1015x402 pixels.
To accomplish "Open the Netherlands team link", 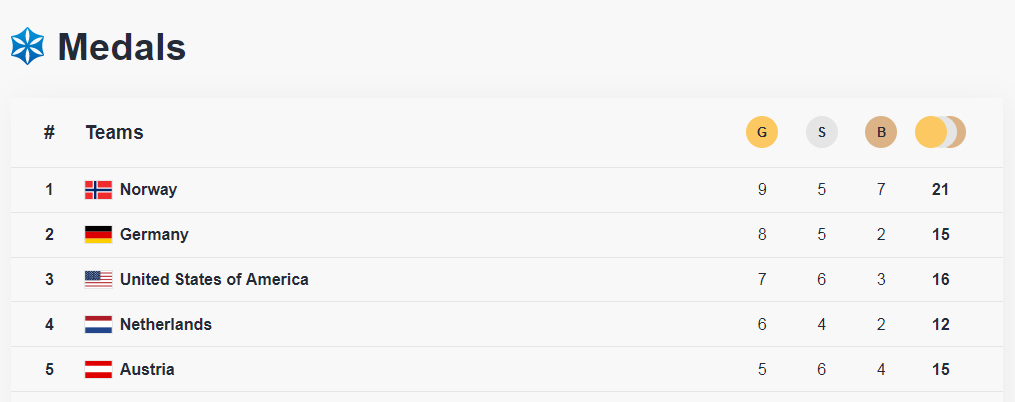I will point(166,325).
